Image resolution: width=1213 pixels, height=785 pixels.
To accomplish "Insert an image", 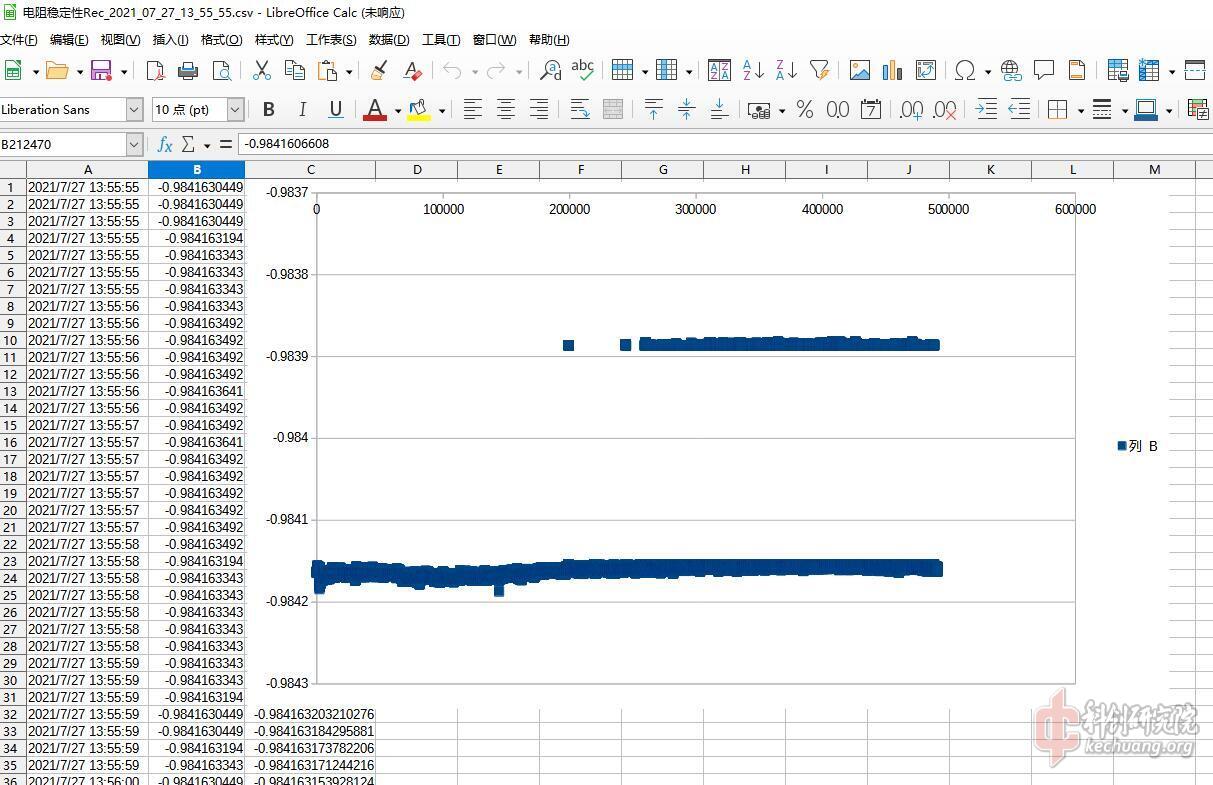I will (859, 70).
